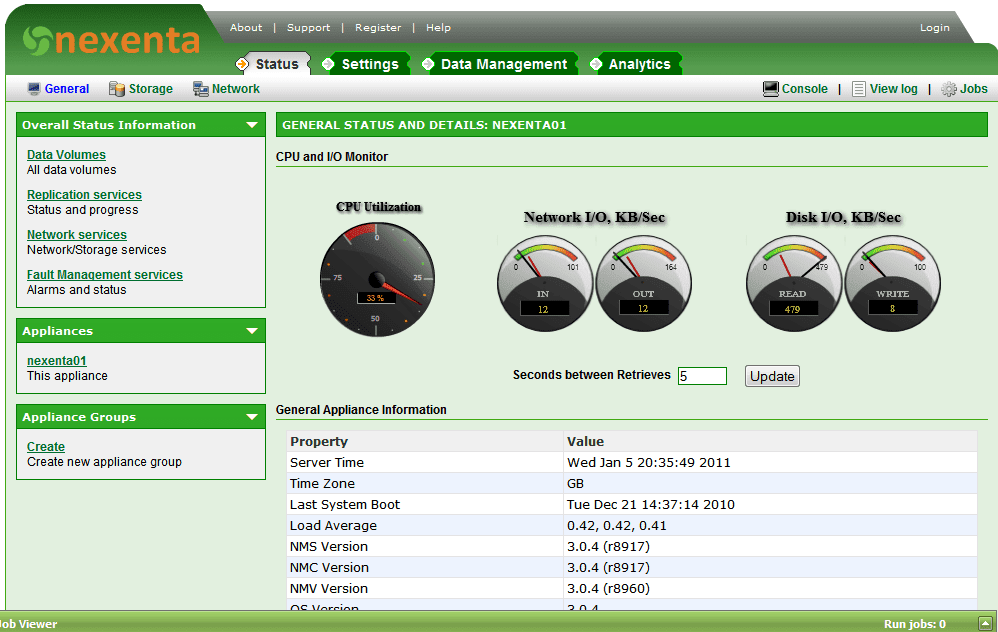Click the Disk WRITE gauge

point(892,283)
